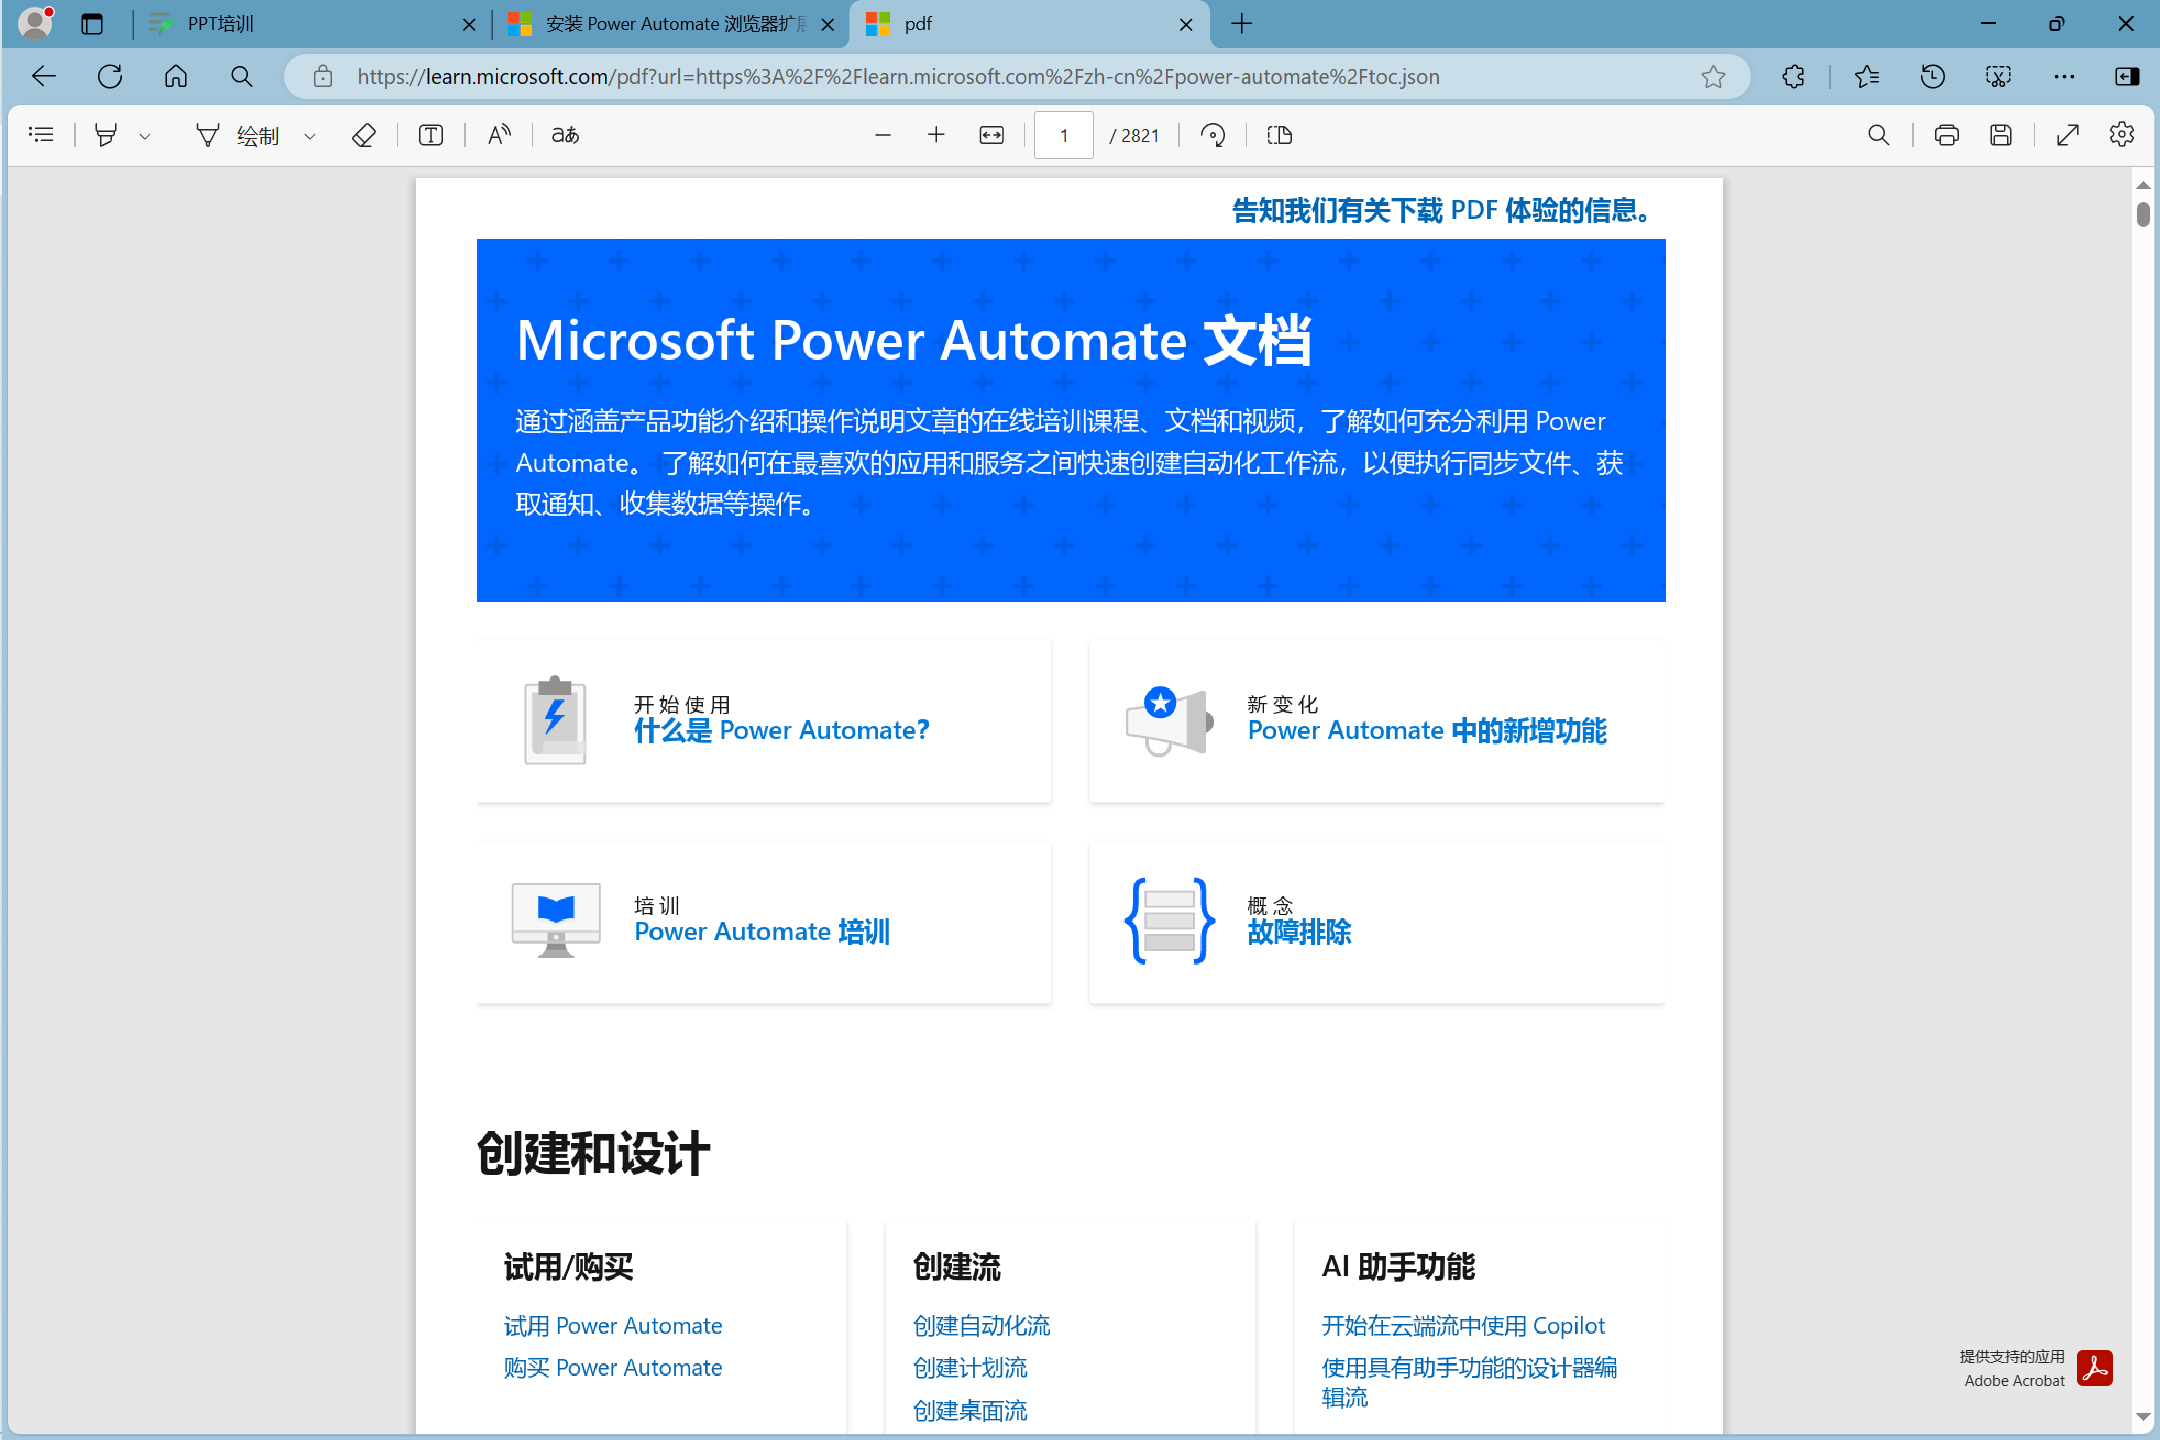The image size is (2160, 1440).
Task: Enter PDF full screen mode
Action: (x=2068, y=135)
